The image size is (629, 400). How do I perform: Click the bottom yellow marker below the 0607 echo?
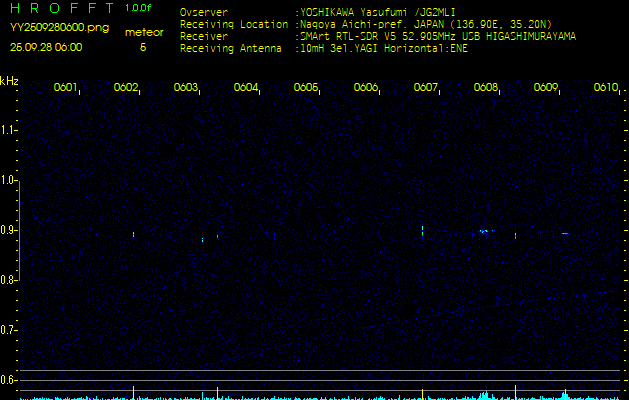[x=422, y=394]
